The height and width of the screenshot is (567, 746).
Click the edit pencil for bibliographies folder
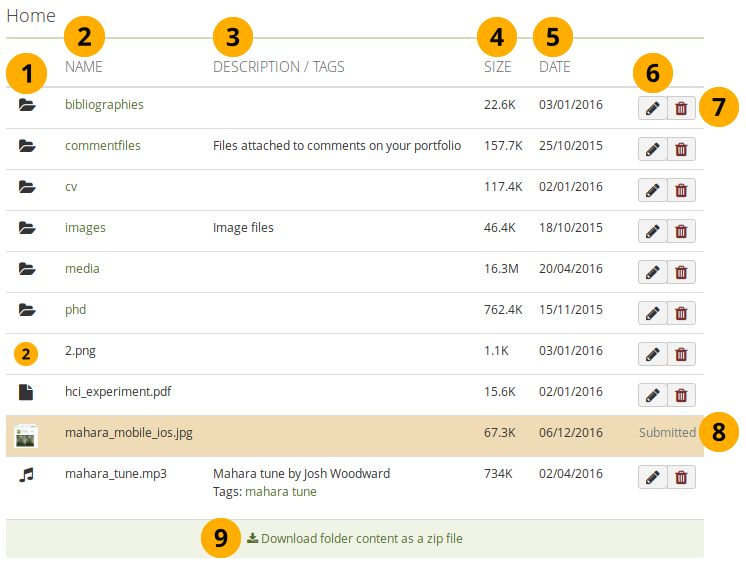point(652,108)
